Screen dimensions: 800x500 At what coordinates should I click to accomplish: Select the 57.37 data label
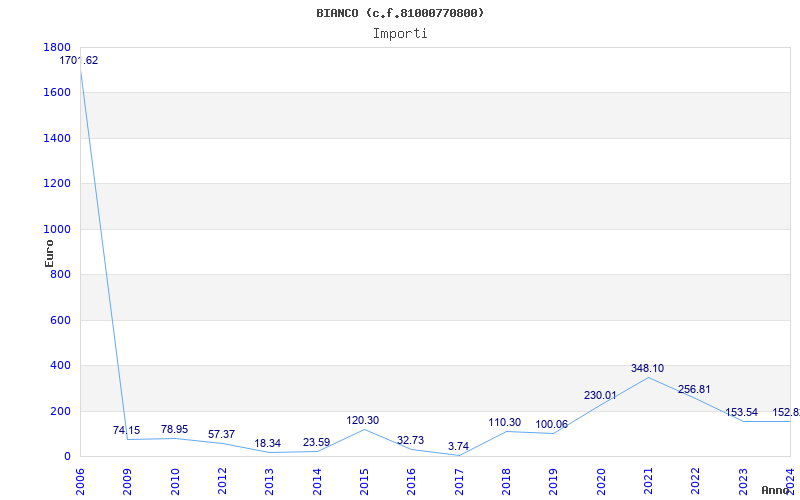tap(221, 434)
